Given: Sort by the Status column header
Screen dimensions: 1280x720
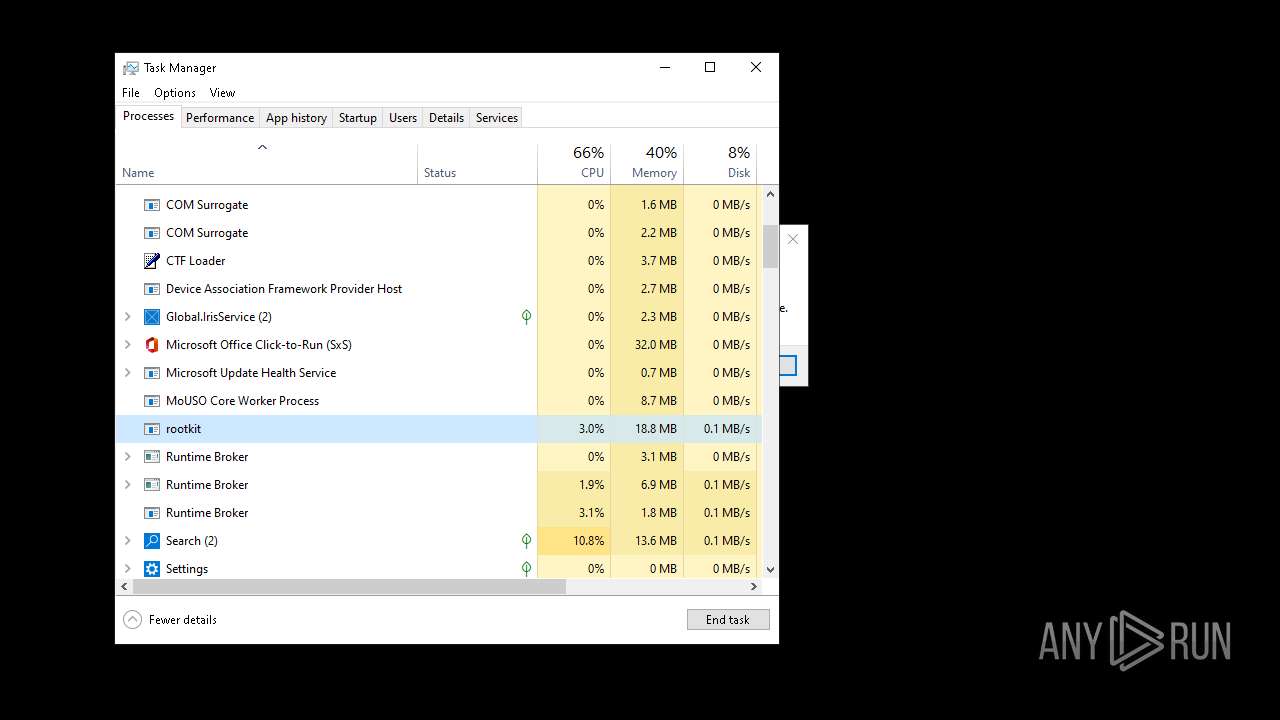Looking at the screenshot, I should coord(477,164).
